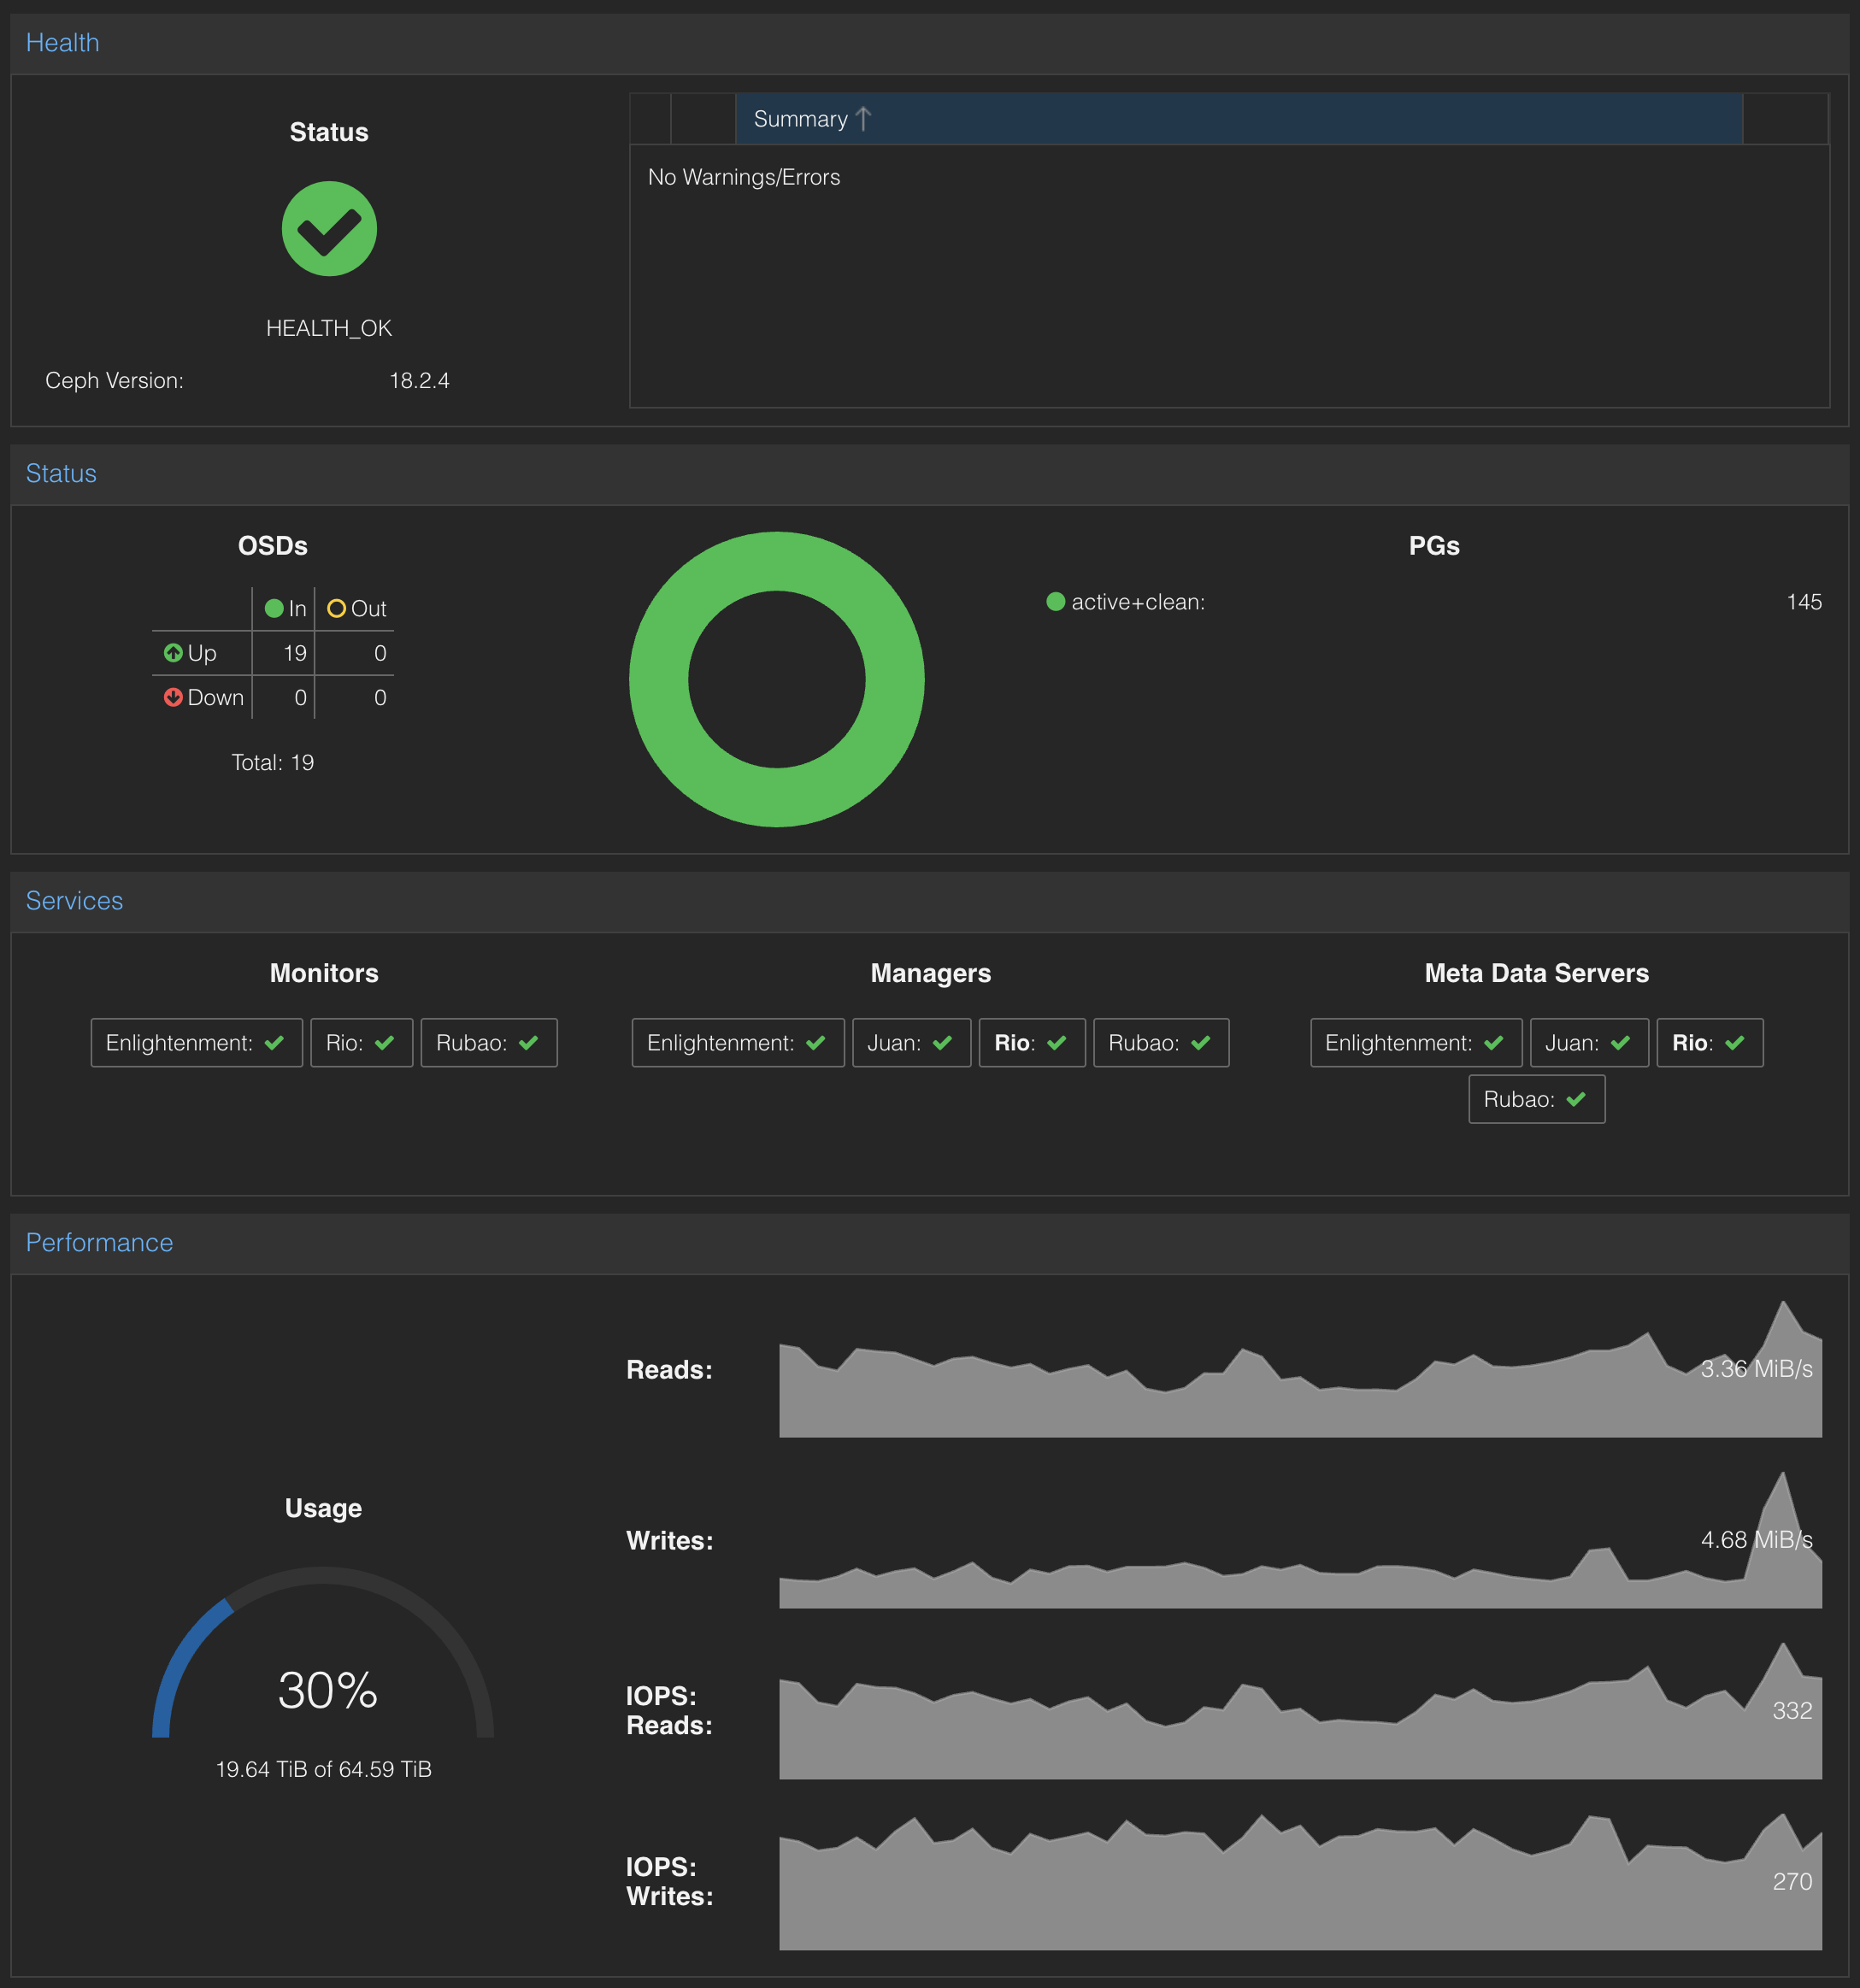Click the Summary column sort arrow
This screenshot has height=1988, width=1860.
pyautogui.click(x=864, y=119)
